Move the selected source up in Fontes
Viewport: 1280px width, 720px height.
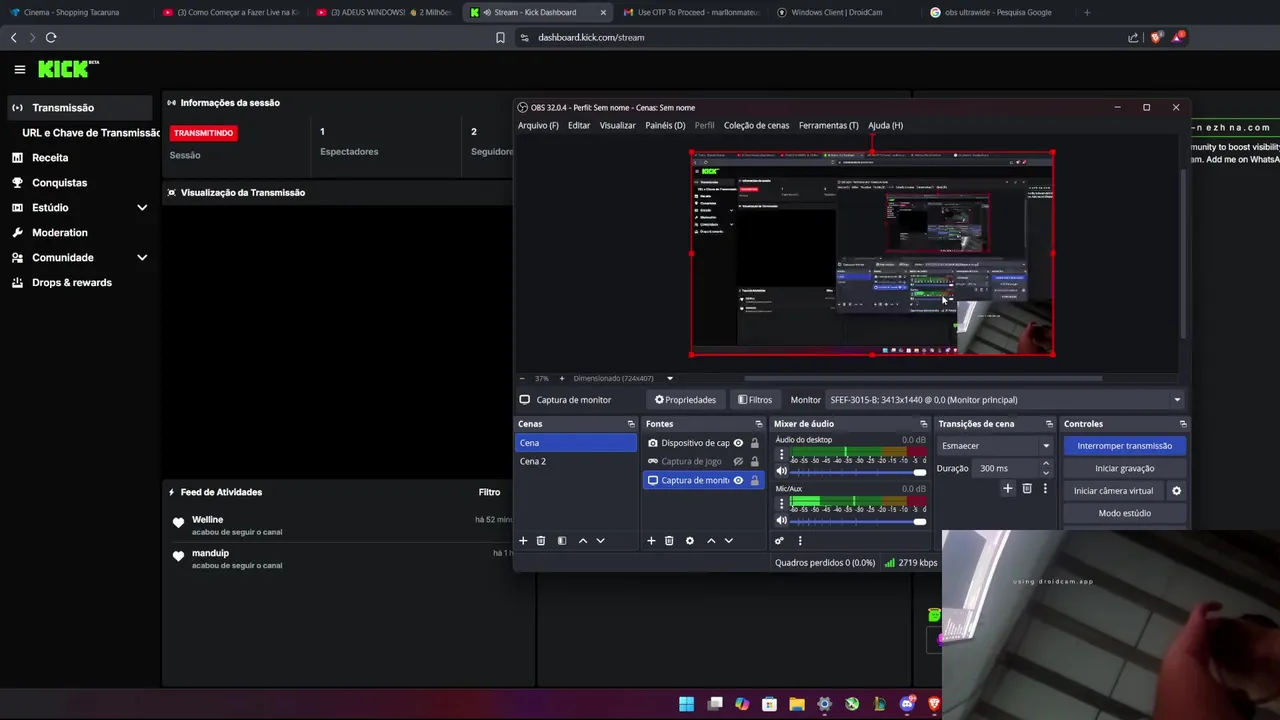pos(711,540)
